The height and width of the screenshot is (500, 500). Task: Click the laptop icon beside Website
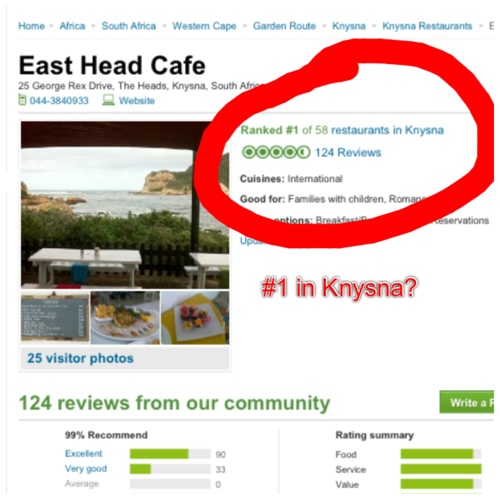[x=108, y=100]
